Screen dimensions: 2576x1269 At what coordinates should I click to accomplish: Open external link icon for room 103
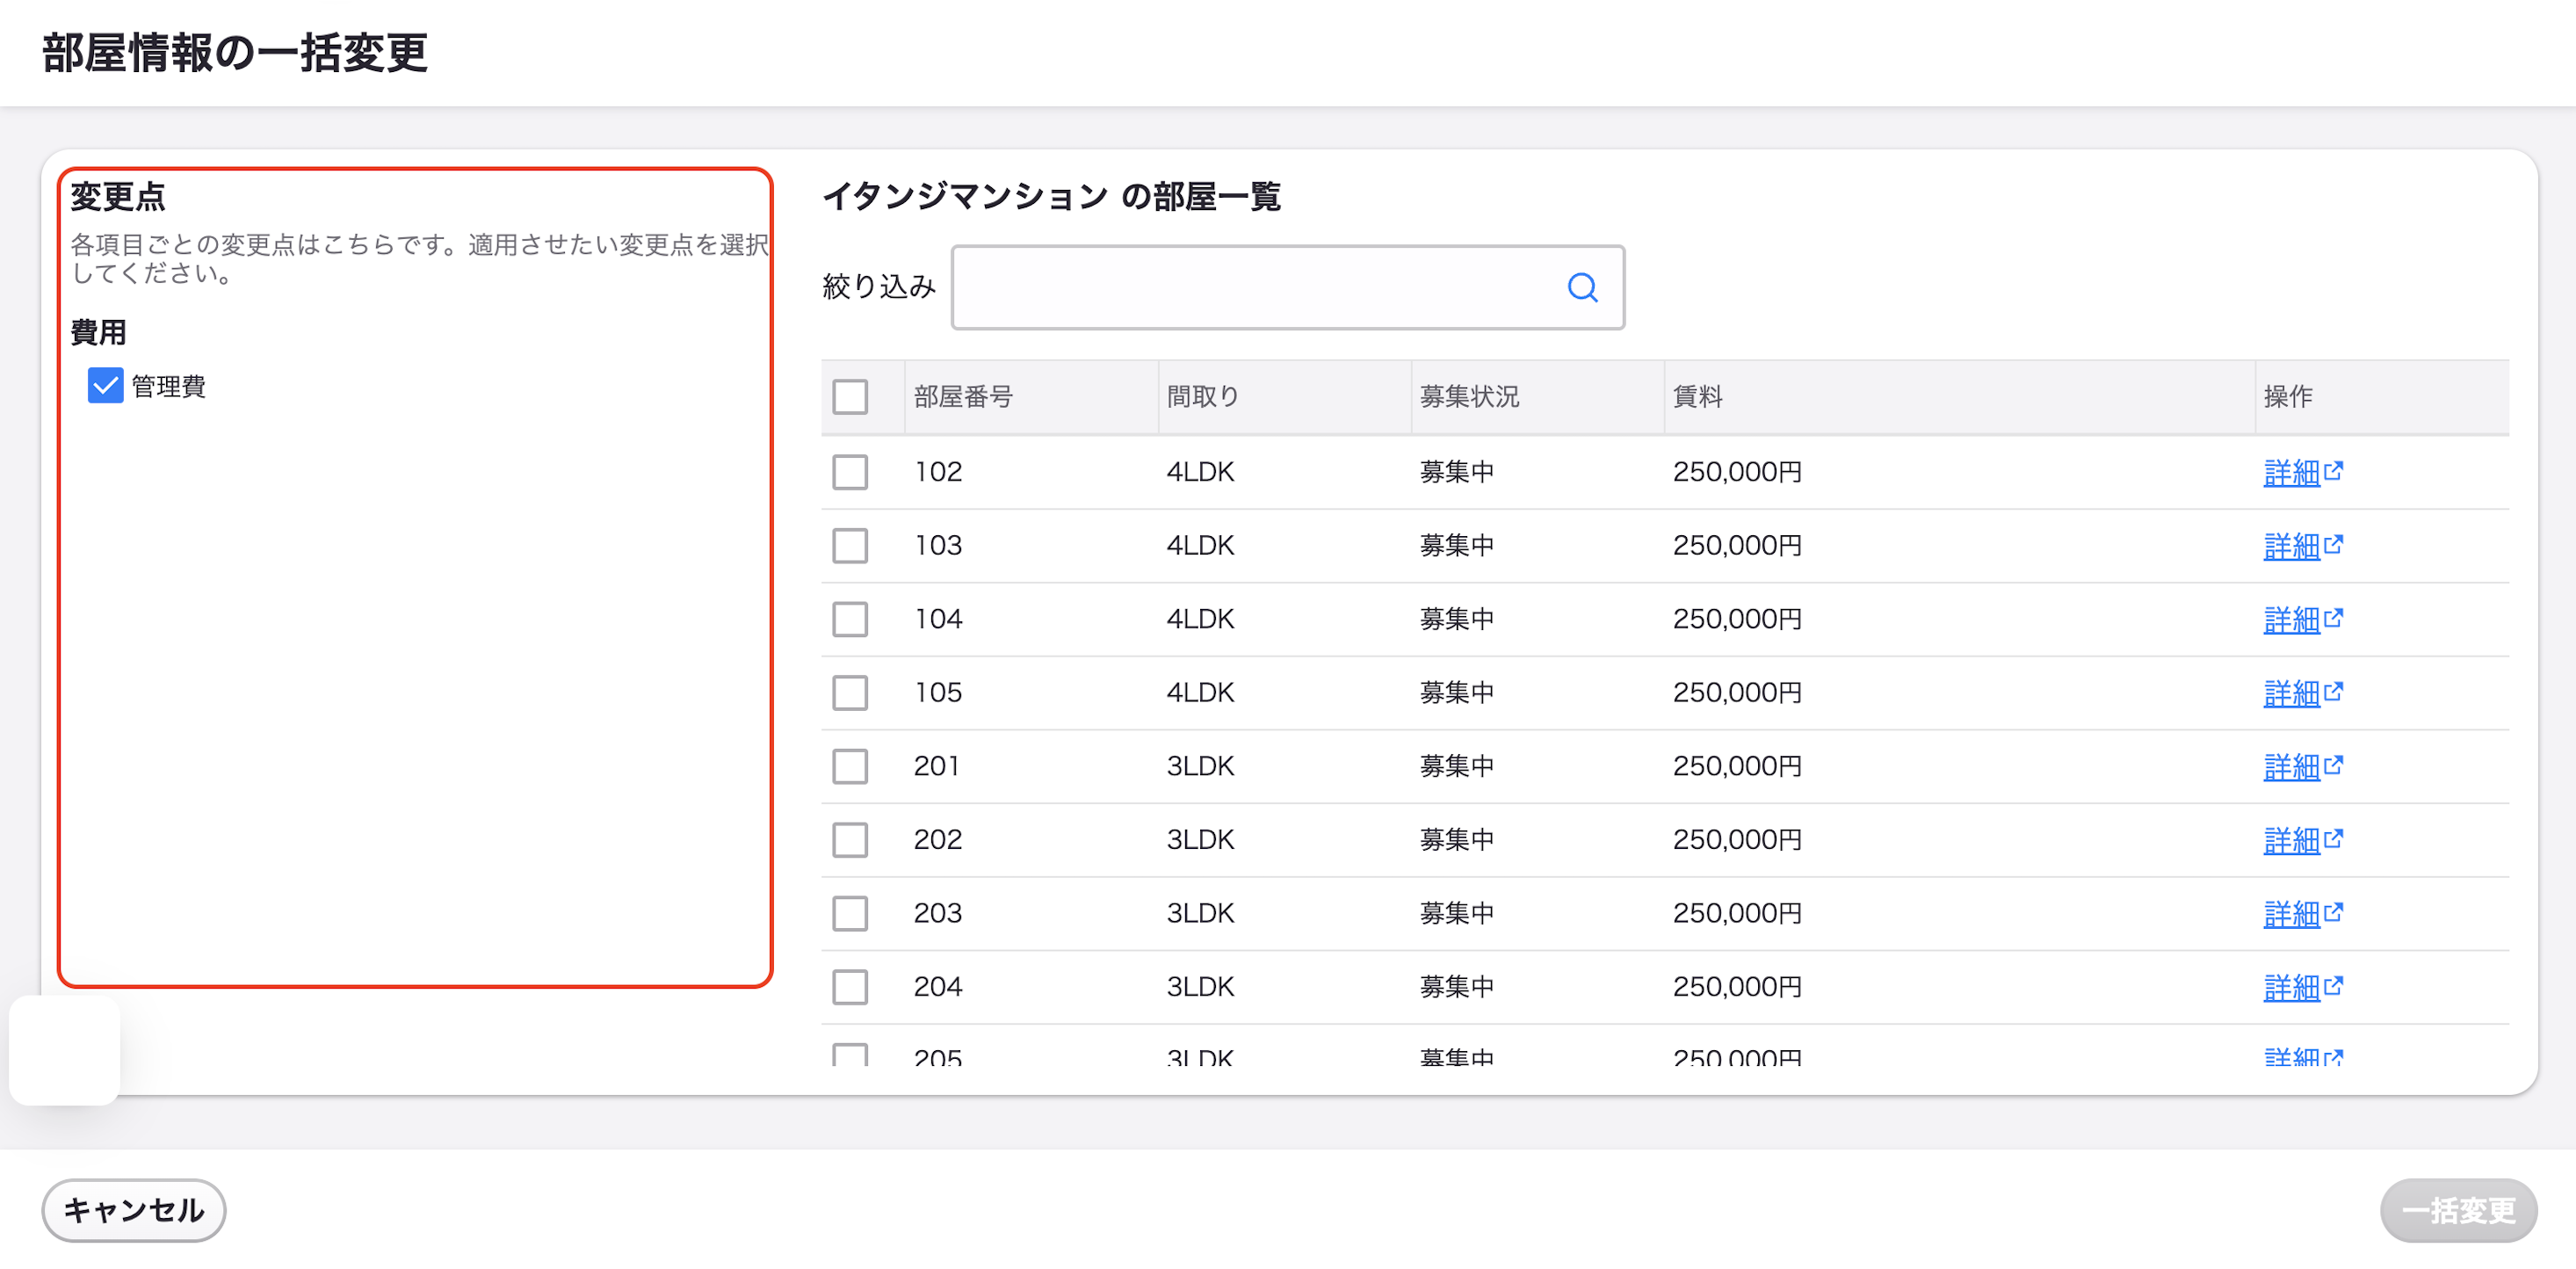(2333, 545)
